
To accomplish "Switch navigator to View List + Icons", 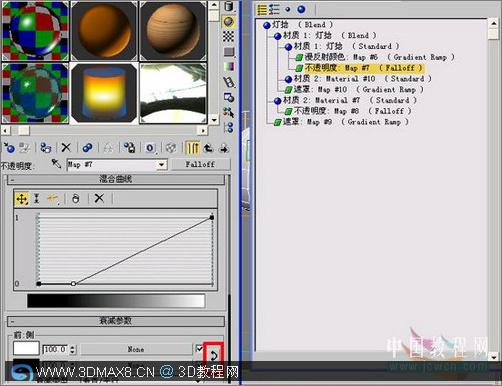I will 274,9.
